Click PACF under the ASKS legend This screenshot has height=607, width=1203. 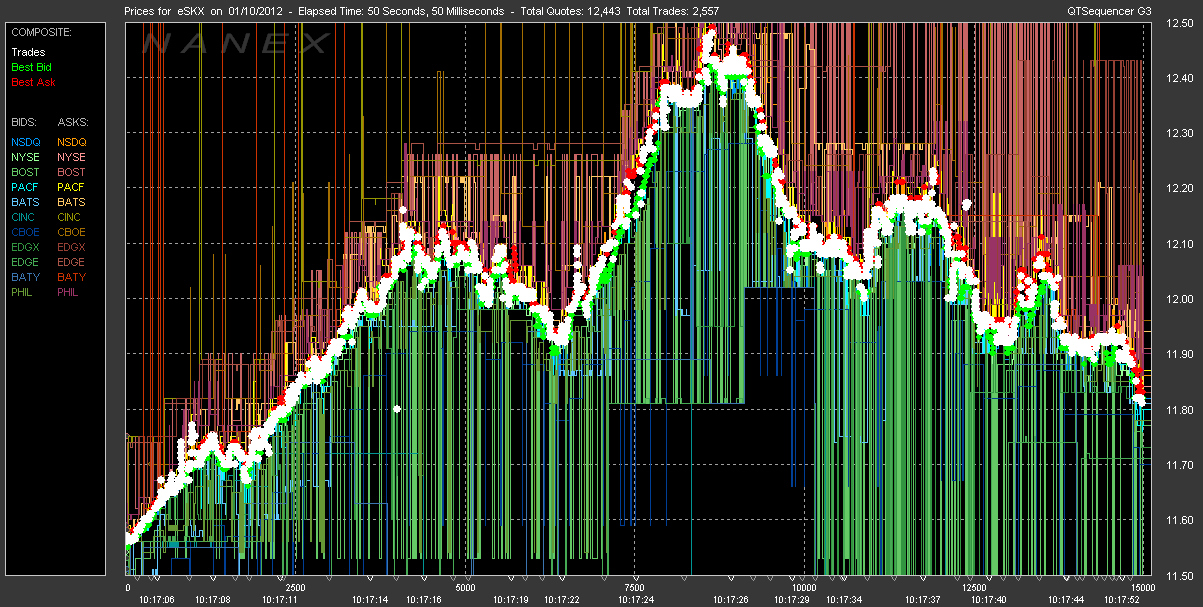click(x=73, y=187)
